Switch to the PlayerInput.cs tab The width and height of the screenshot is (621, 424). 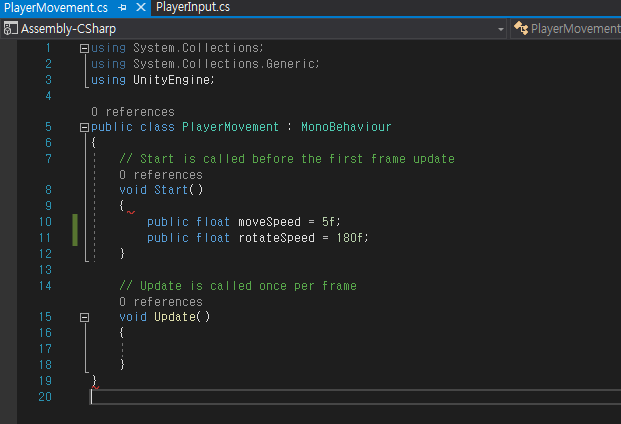[x=193, y=7]
